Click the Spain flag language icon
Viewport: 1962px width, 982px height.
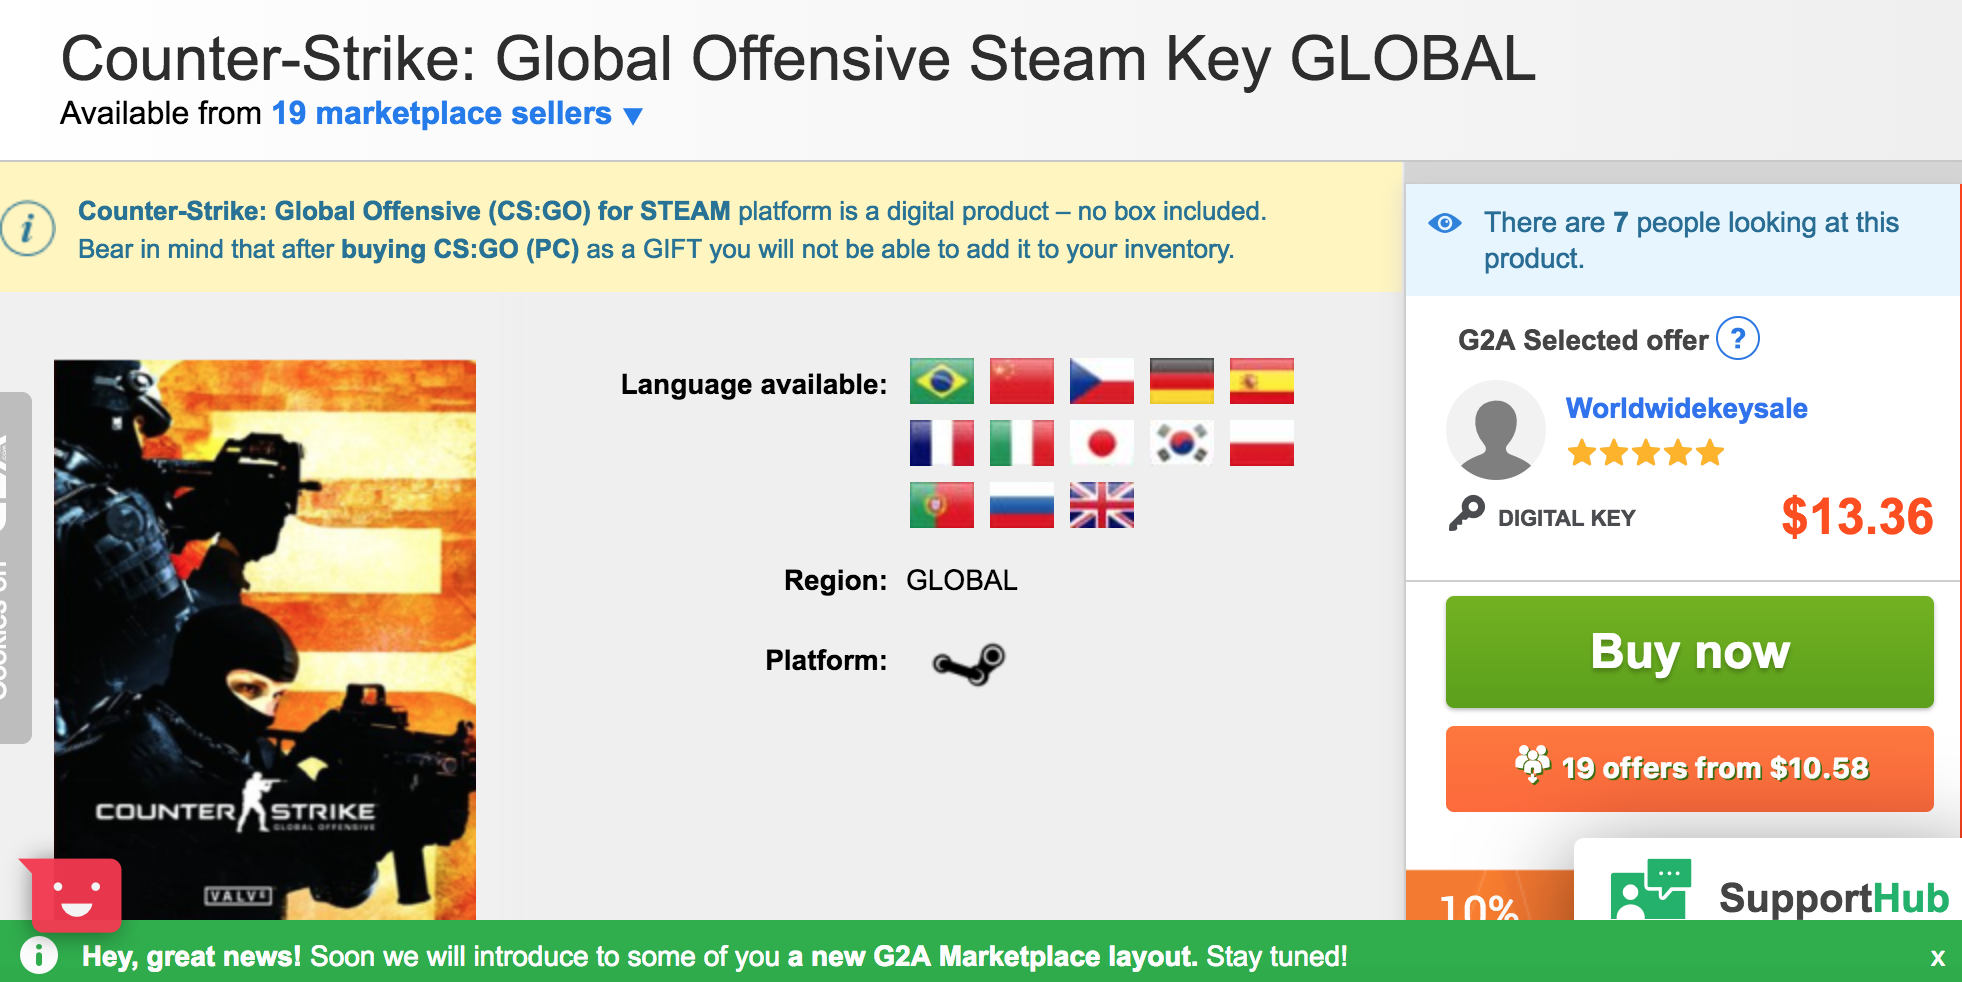1261,381
